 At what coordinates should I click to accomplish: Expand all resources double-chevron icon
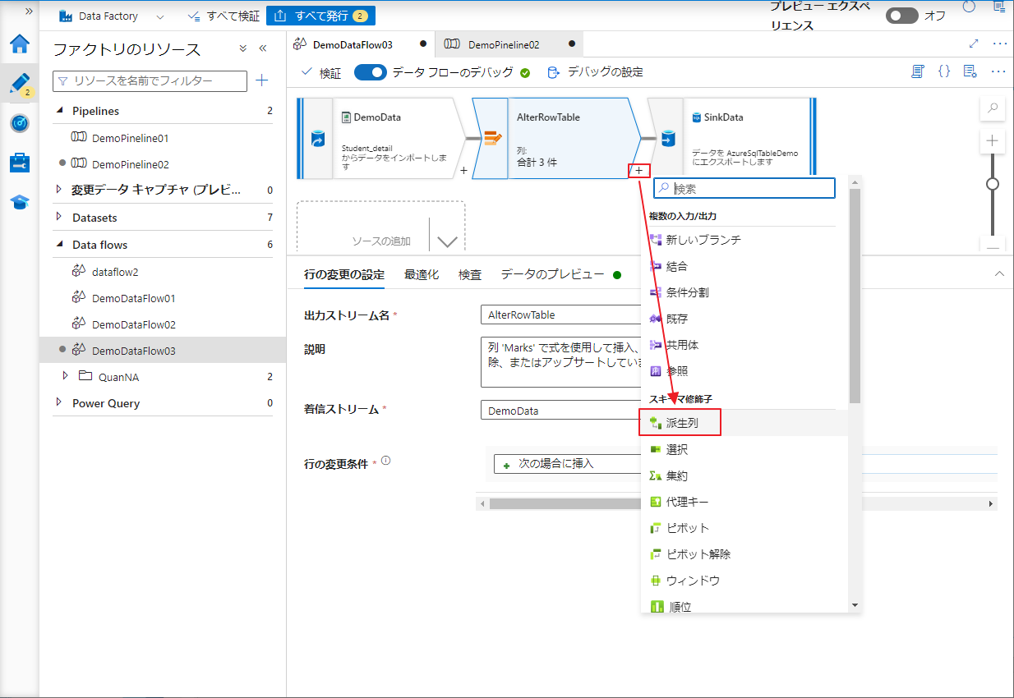(x=243, y=48)
